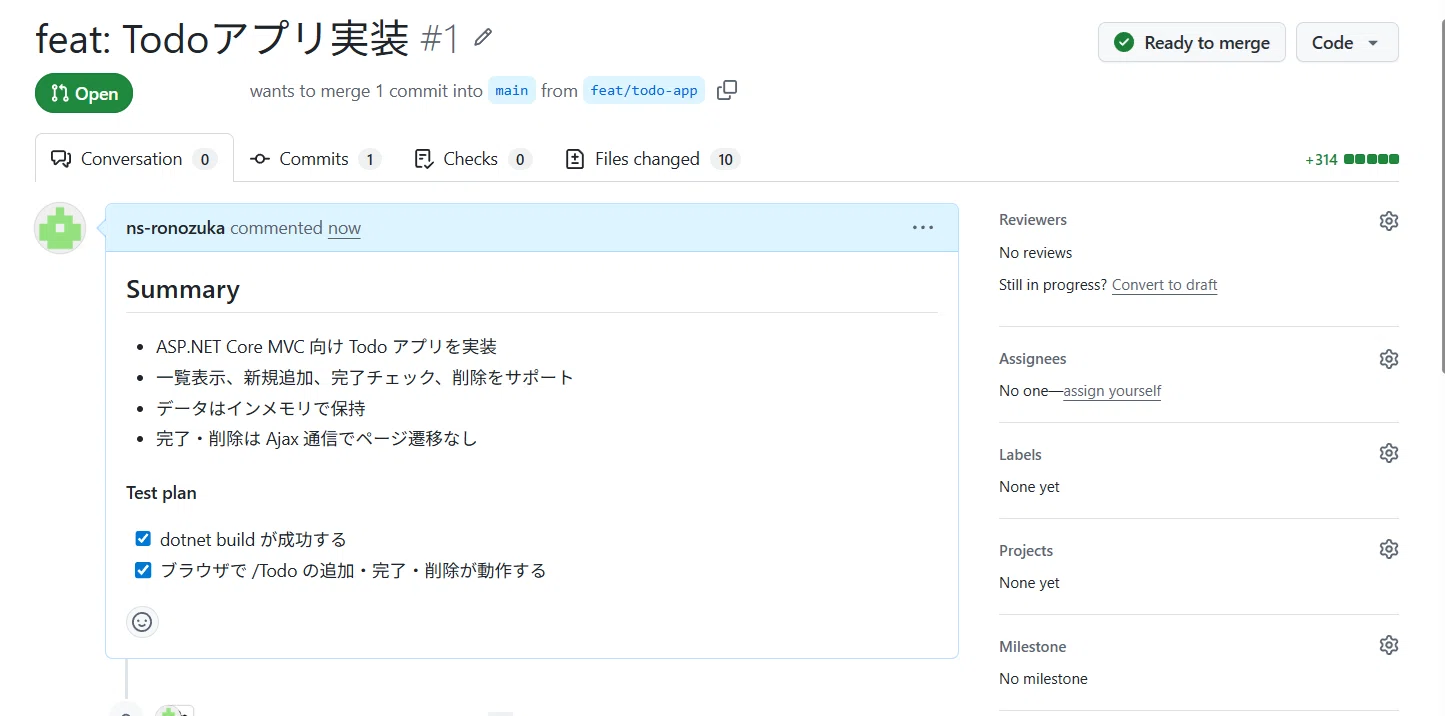Click the main base branch link
Viewport: 1445px width, 716px height.
point(512,90)
